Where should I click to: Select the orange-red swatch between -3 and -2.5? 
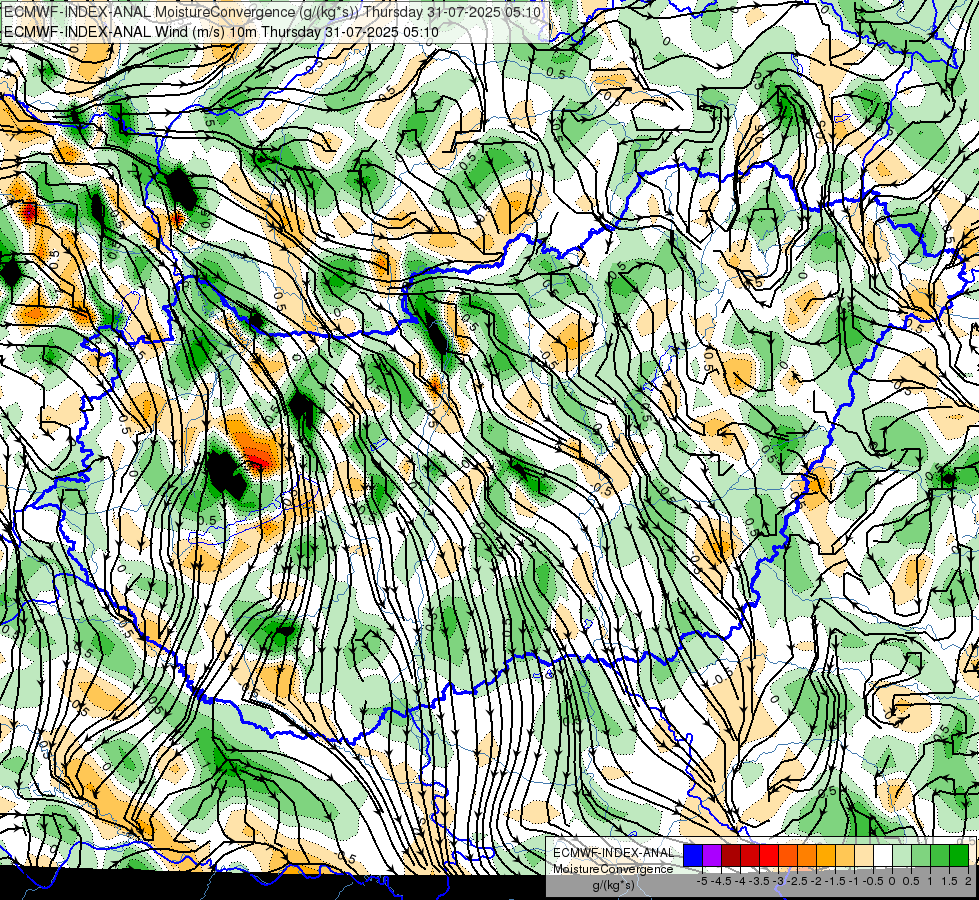click(x=788, y=855)
